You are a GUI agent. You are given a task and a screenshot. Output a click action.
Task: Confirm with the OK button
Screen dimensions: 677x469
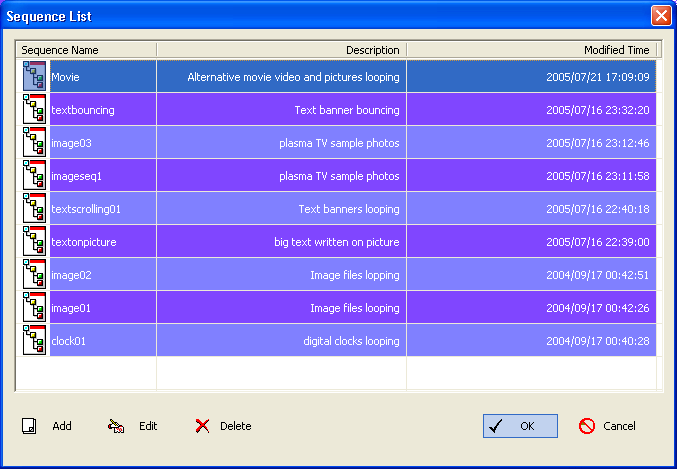click(x=520, y=426)
